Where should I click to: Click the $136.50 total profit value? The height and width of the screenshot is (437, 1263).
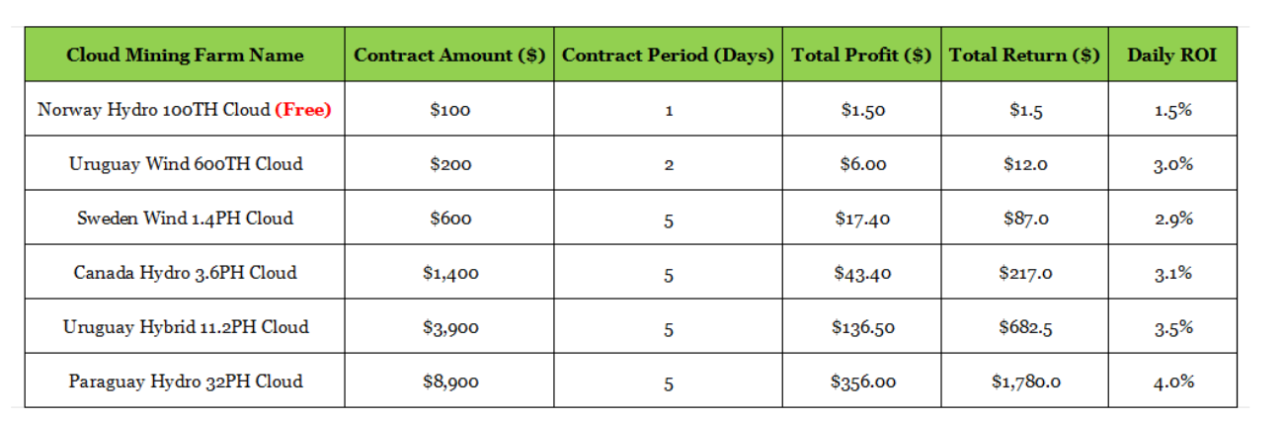coord(862,327)
